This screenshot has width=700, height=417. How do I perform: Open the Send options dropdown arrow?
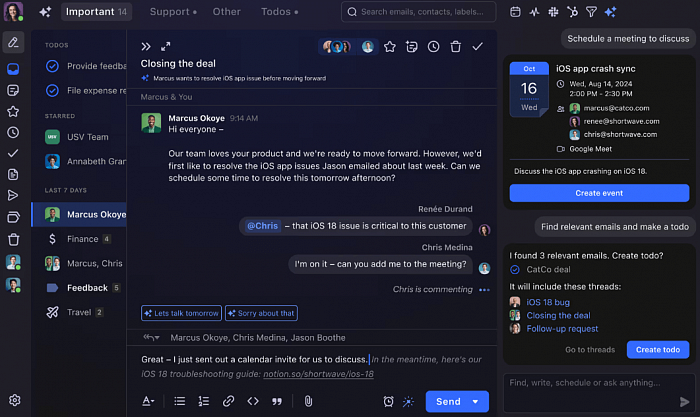pos(476,401)
